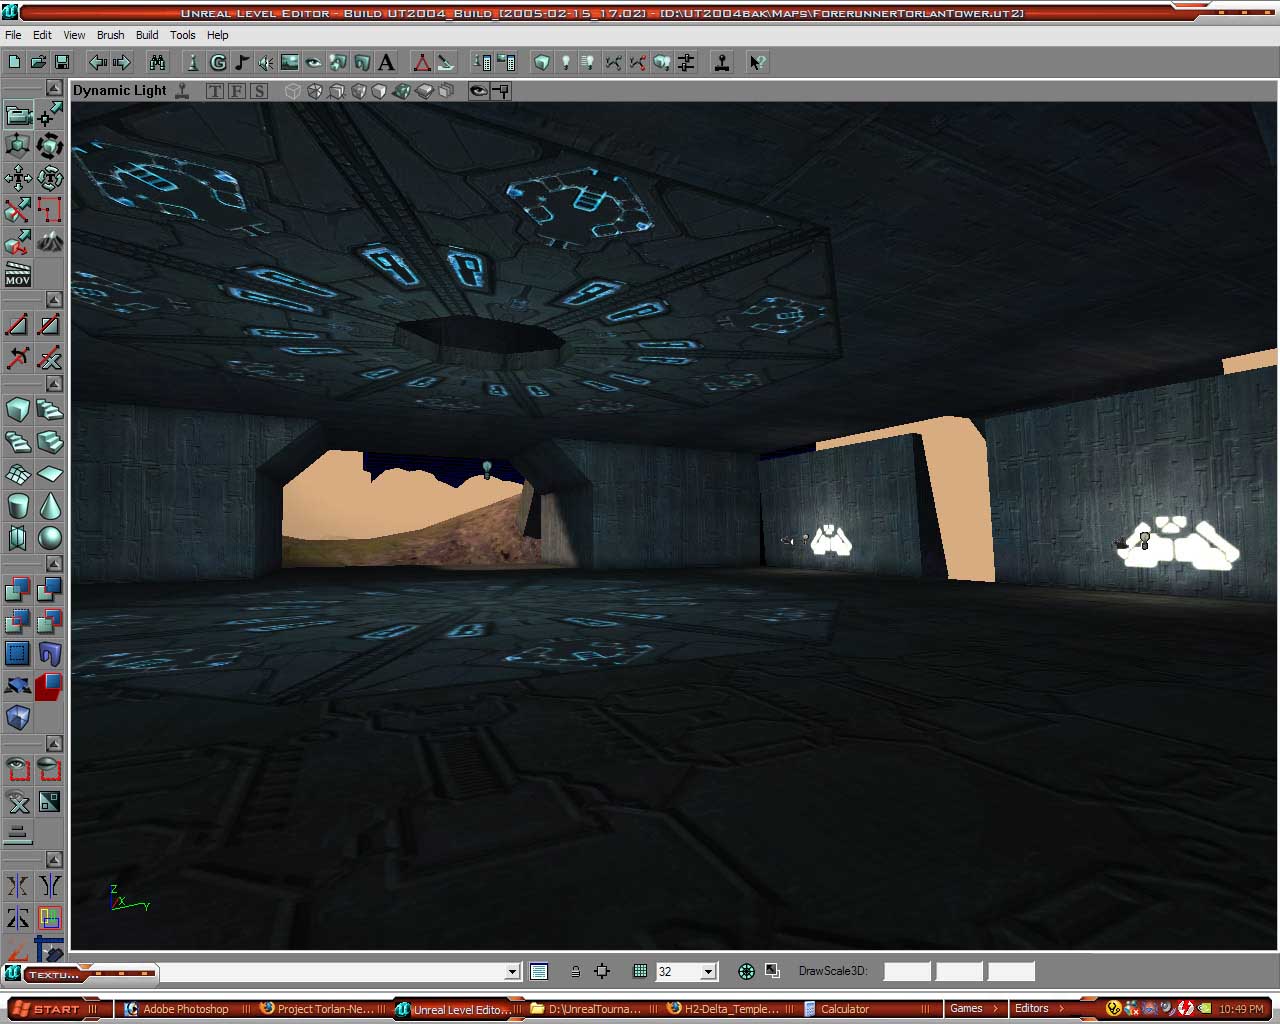Redo with the right arrow icon

122,62
